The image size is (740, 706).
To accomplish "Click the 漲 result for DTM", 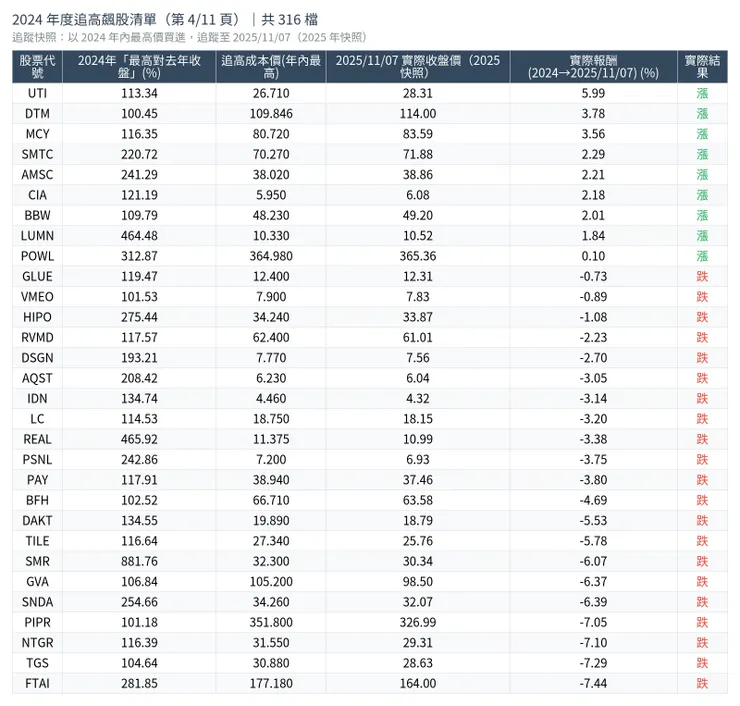I will [x=702, y=114].
